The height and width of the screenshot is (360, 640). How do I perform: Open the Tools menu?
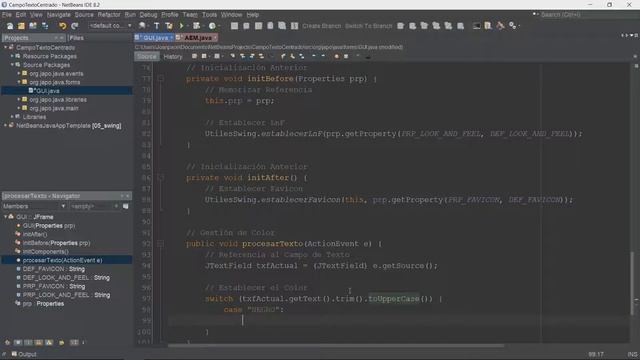(209, 15)
